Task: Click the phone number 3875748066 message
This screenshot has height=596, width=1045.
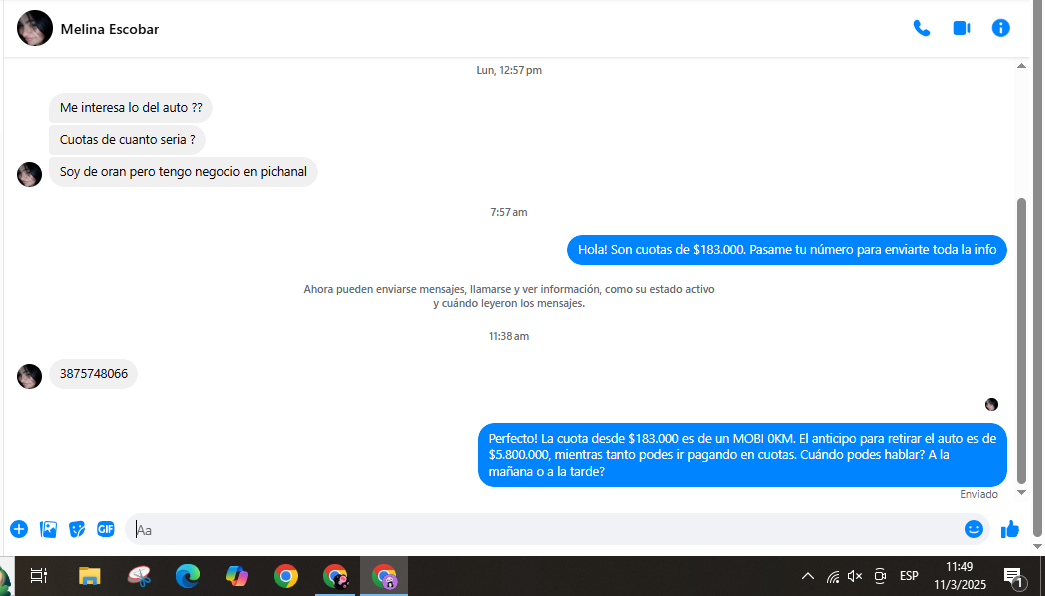Action: click(x=93, y=374)
